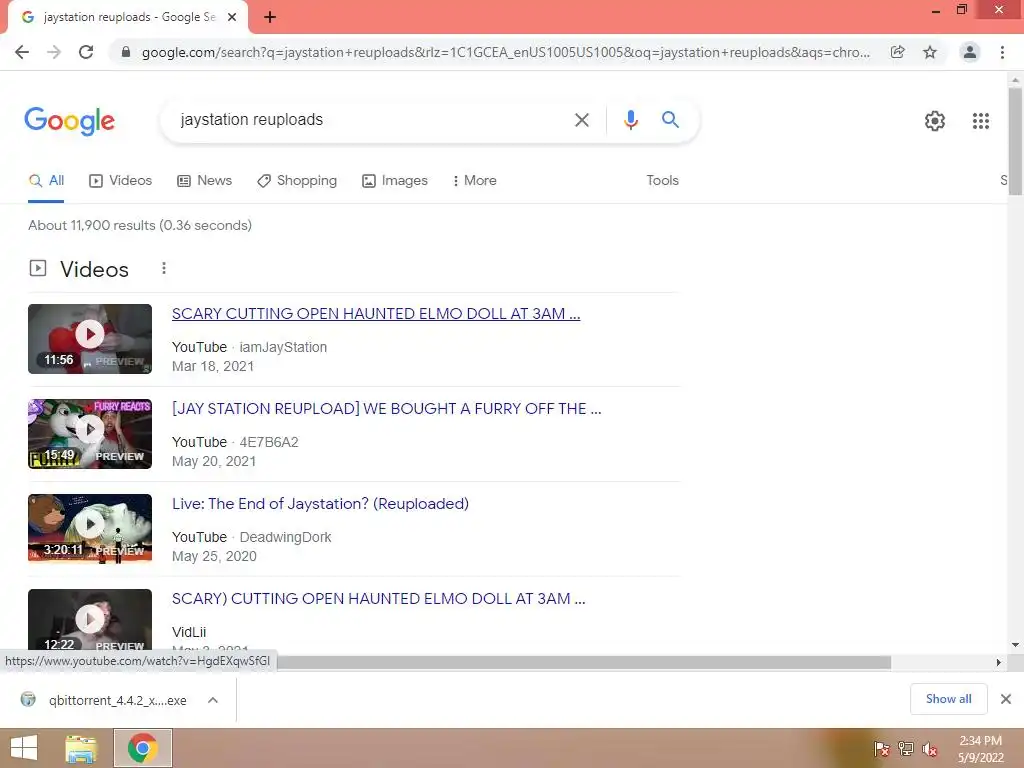
Task: Switch to the All results tab
Action: 46,180
